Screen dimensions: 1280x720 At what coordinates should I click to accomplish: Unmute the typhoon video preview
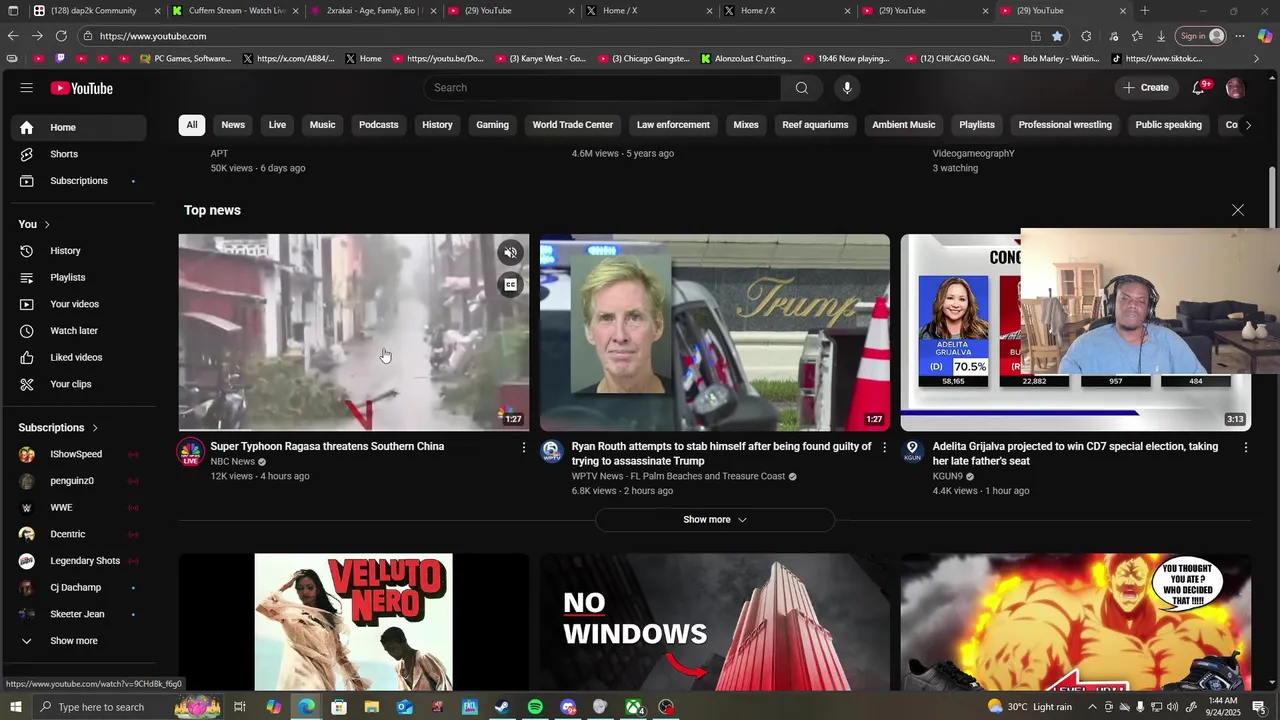point(510,253)
